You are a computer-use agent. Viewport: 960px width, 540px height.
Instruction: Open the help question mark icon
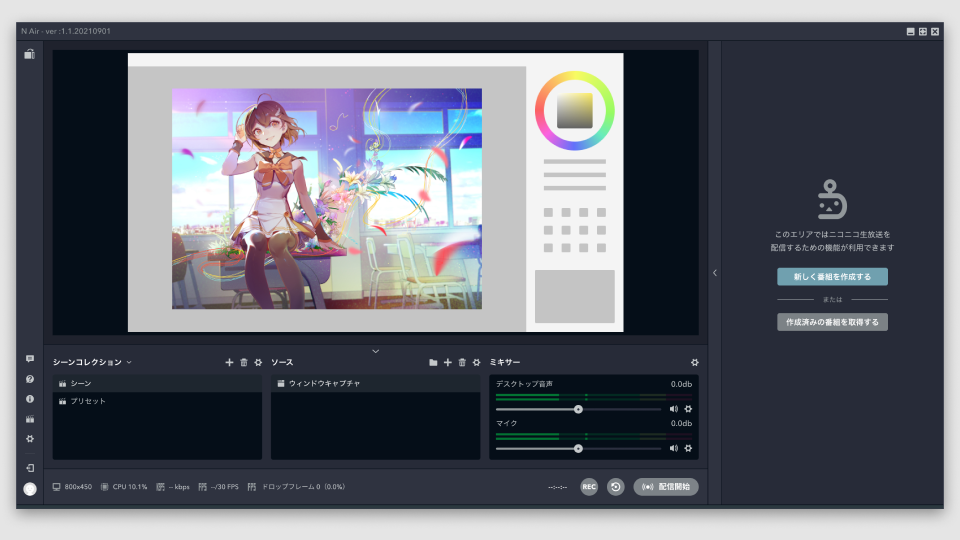coord(29,379)
